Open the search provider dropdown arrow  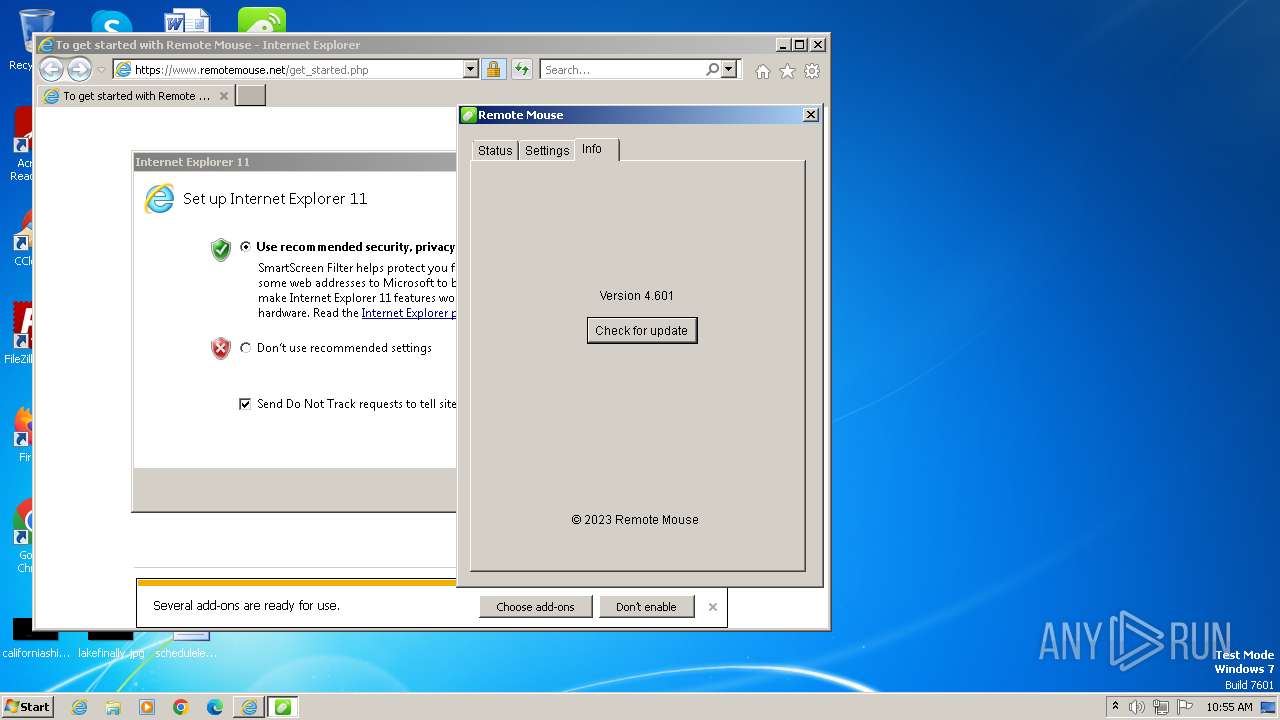point(729,70)
